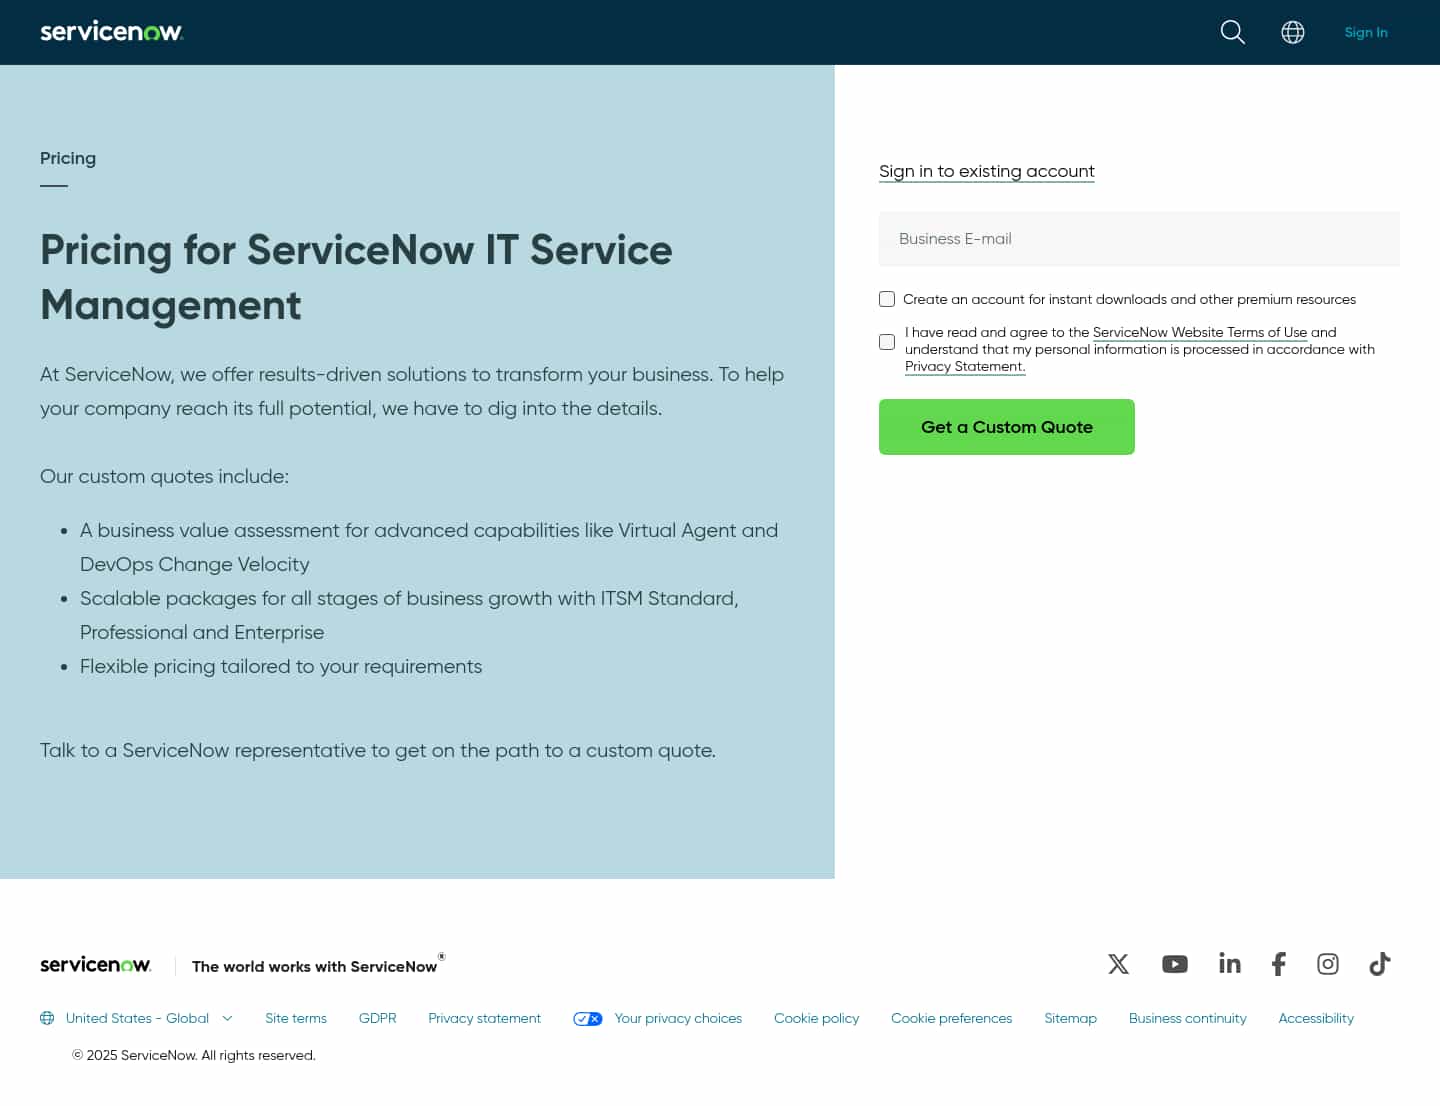
Task: Open the Cookie preferences settings
Action: coord(951,1018)
